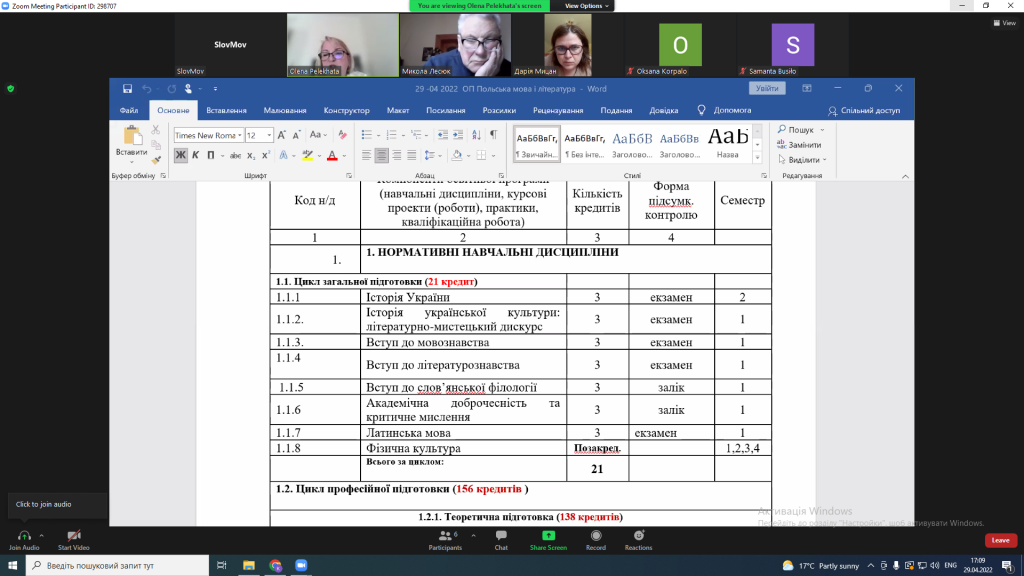Toggle the paragraph marks (¶) button
The width and height of the screenshot is (1024, 576).
[x=492, y=135]
